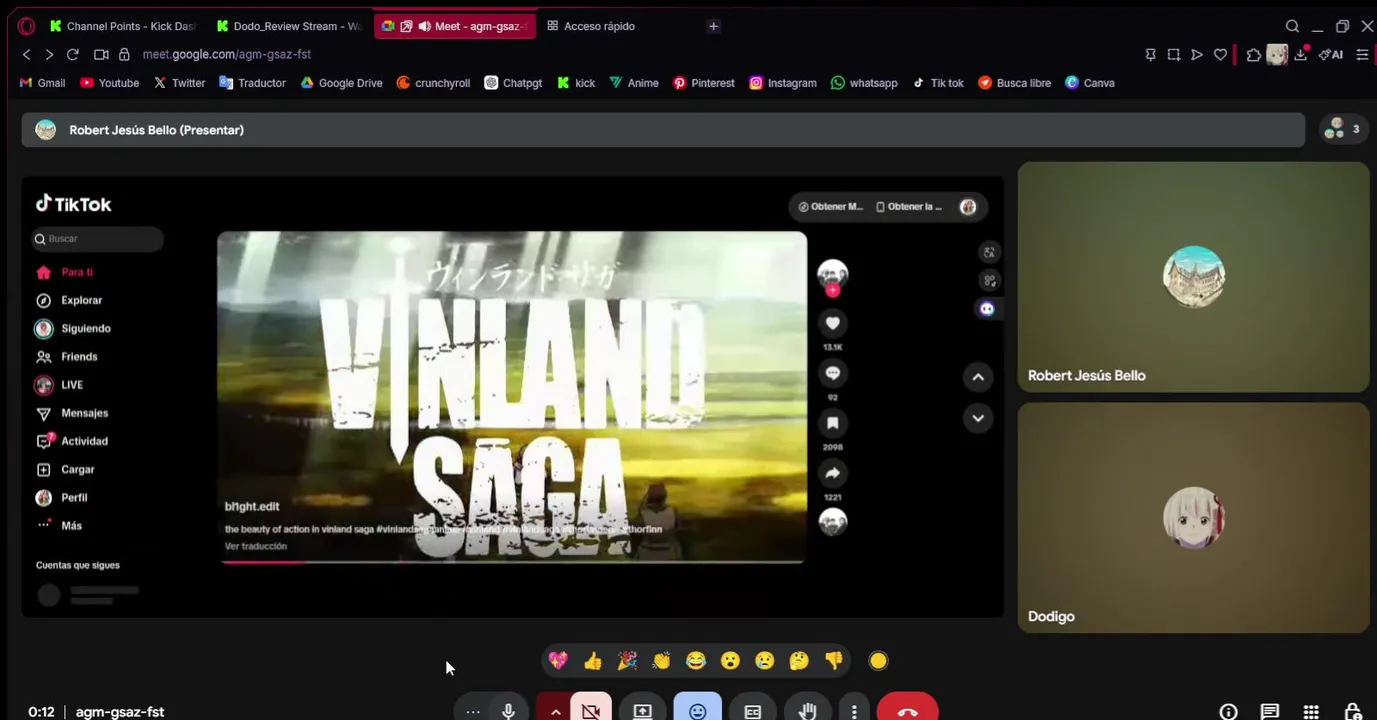This screenshot has width=1377, height=720.
Task: Select Dodigo participant tile
Action: (1193, 518)
